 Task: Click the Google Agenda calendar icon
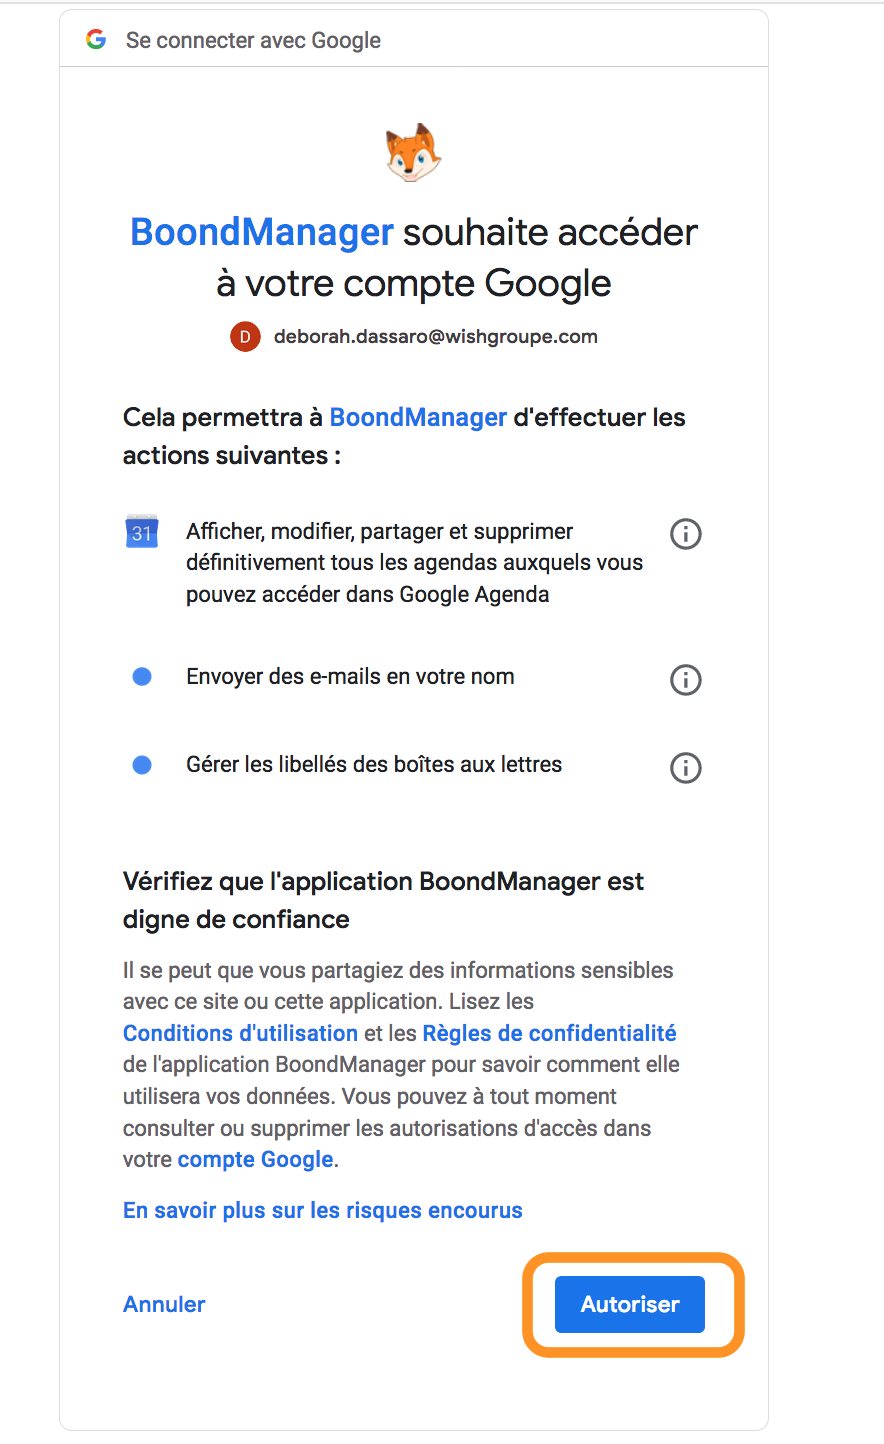coord(142,532)
